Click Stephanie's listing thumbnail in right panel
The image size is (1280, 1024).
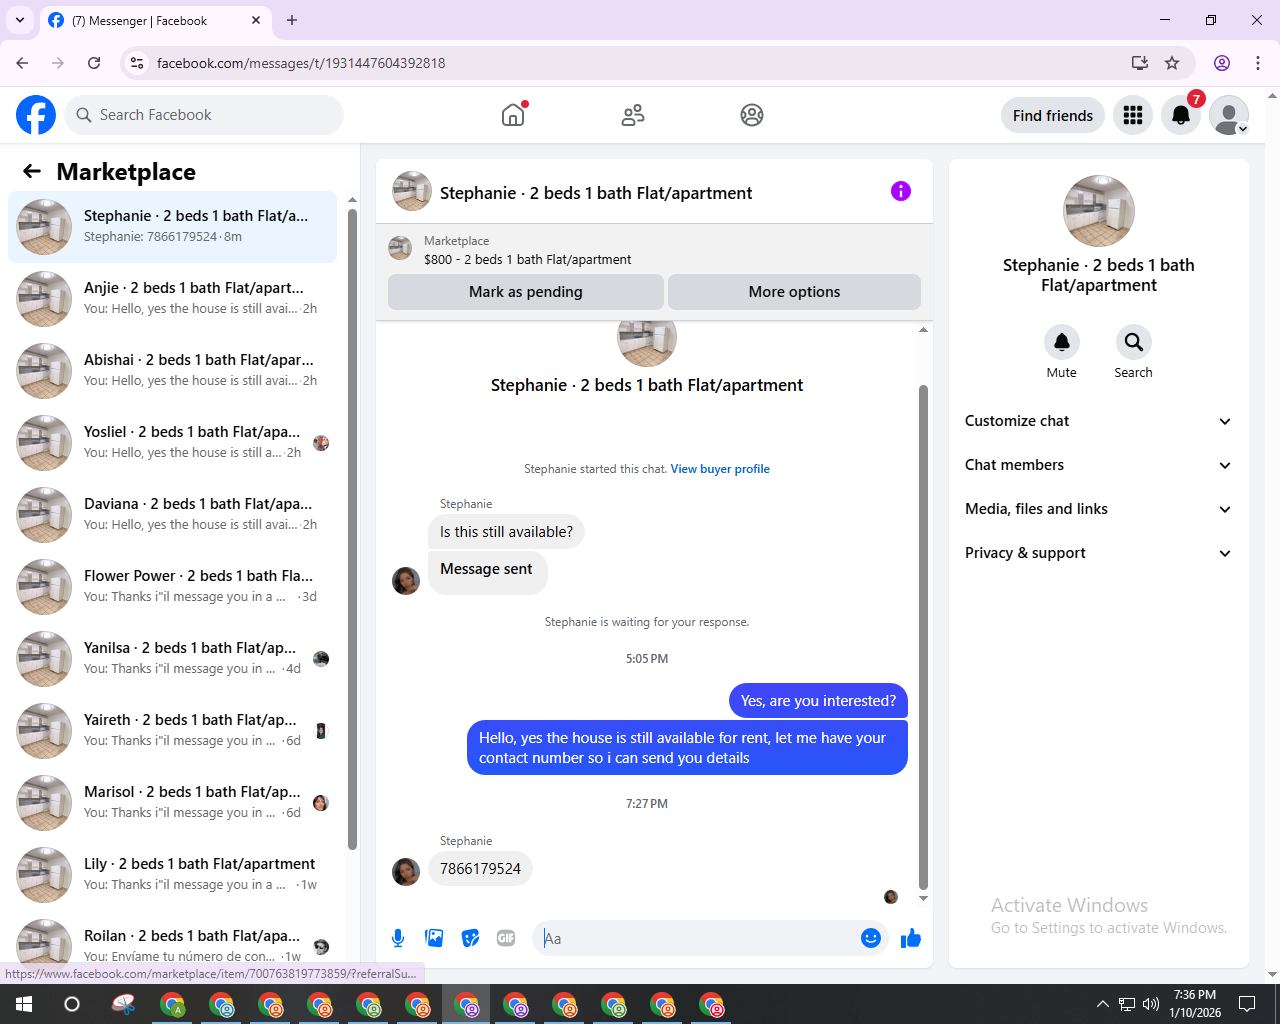1099,211
